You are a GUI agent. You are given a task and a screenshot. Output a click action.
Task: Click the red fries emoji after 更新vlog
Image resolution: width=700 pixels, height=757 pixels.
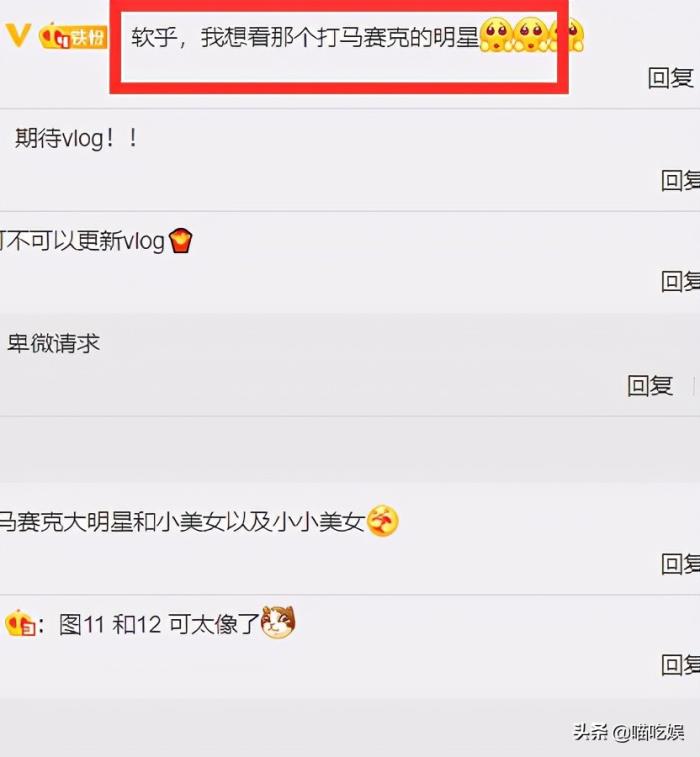pos(181,240)
